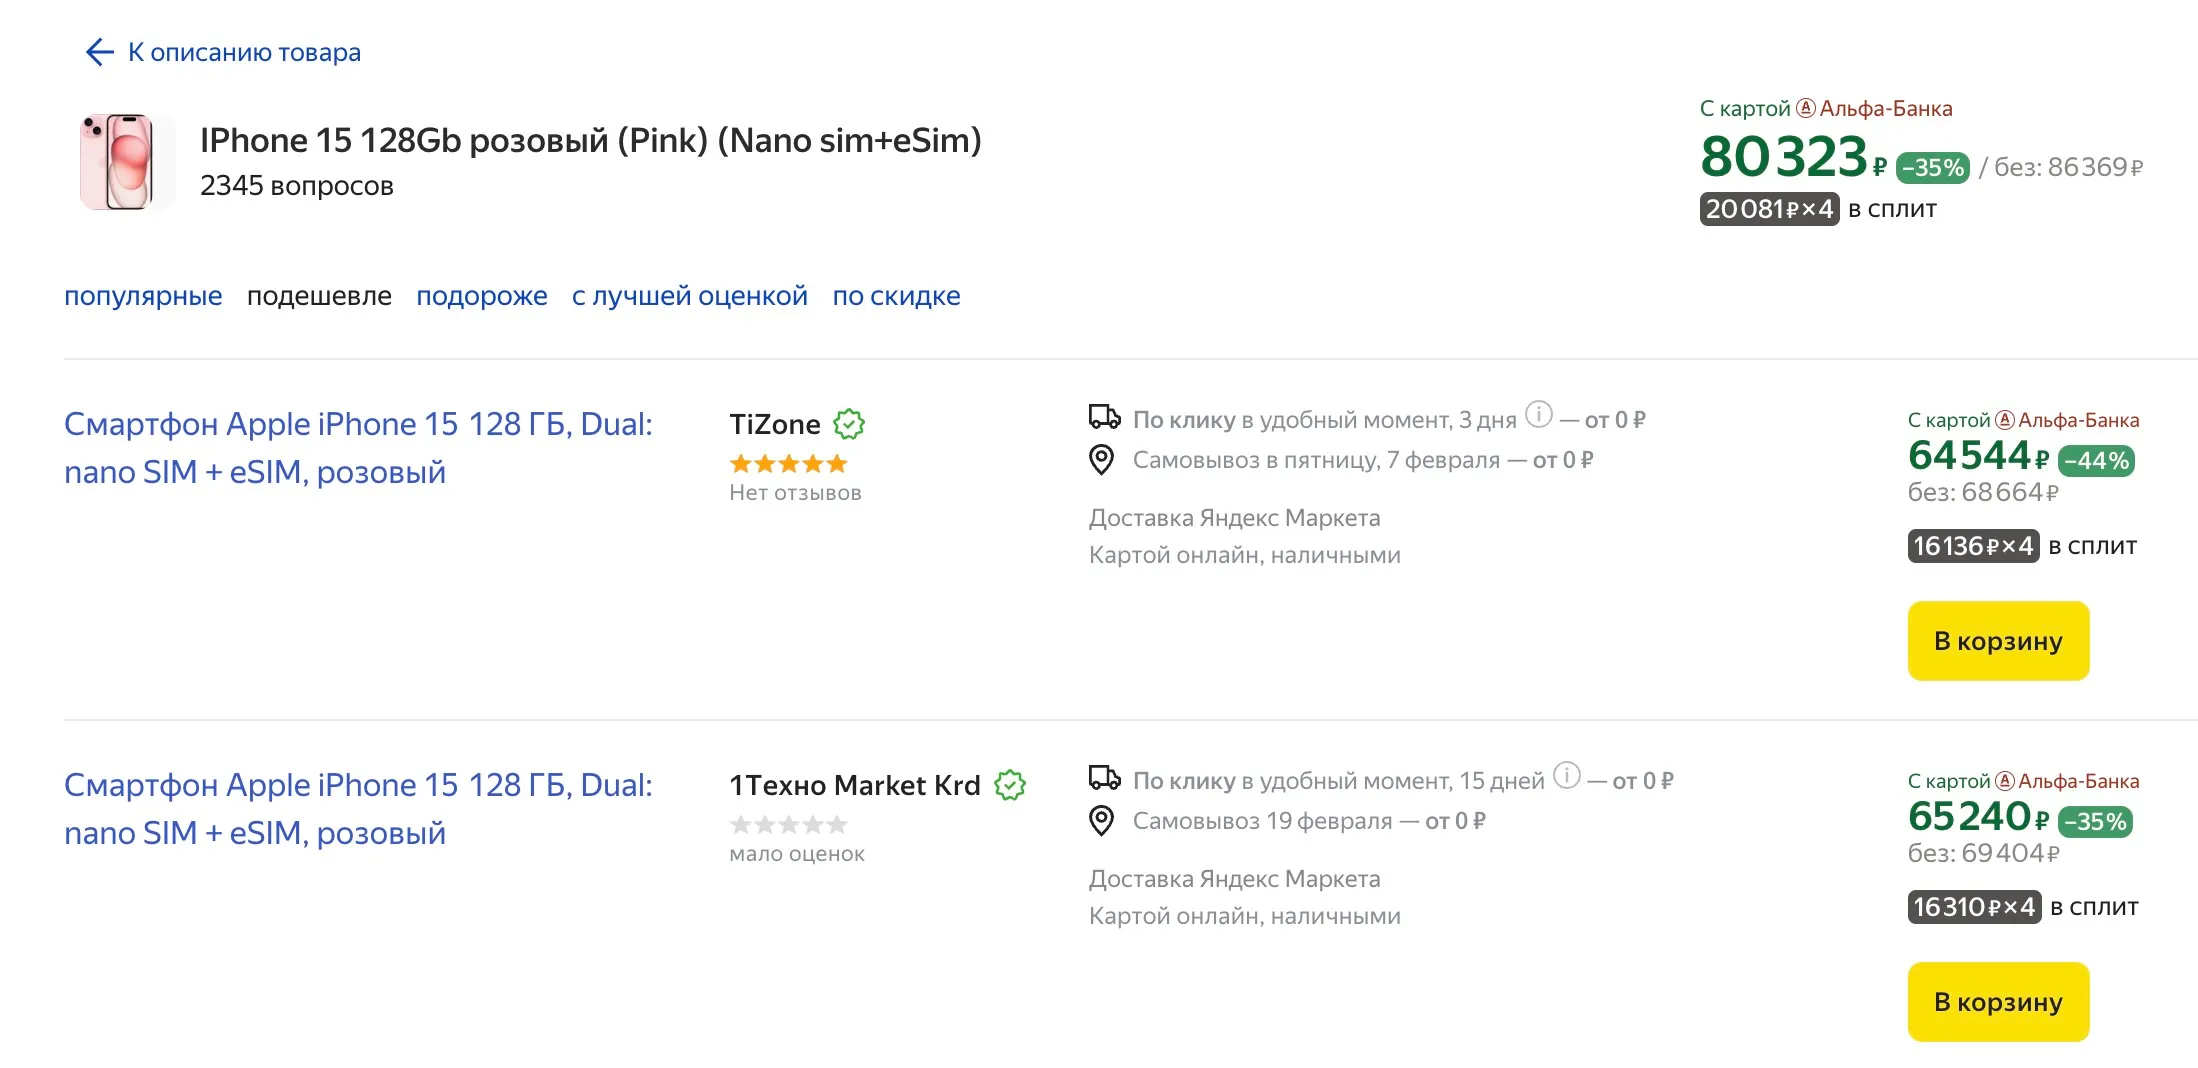Add 1Техно Market Krd offer to cart
Viewport: 2198px width, 1068px height.
click(x=1997, y=1002)
